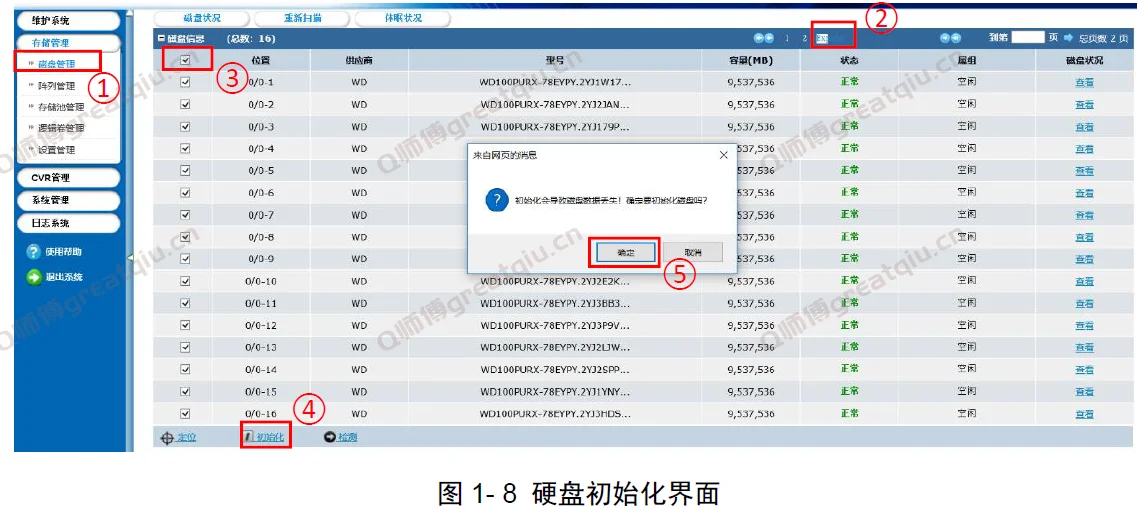Expand the 系统管理 sidebar section
1137x509 pixels.
click(66, 200)
